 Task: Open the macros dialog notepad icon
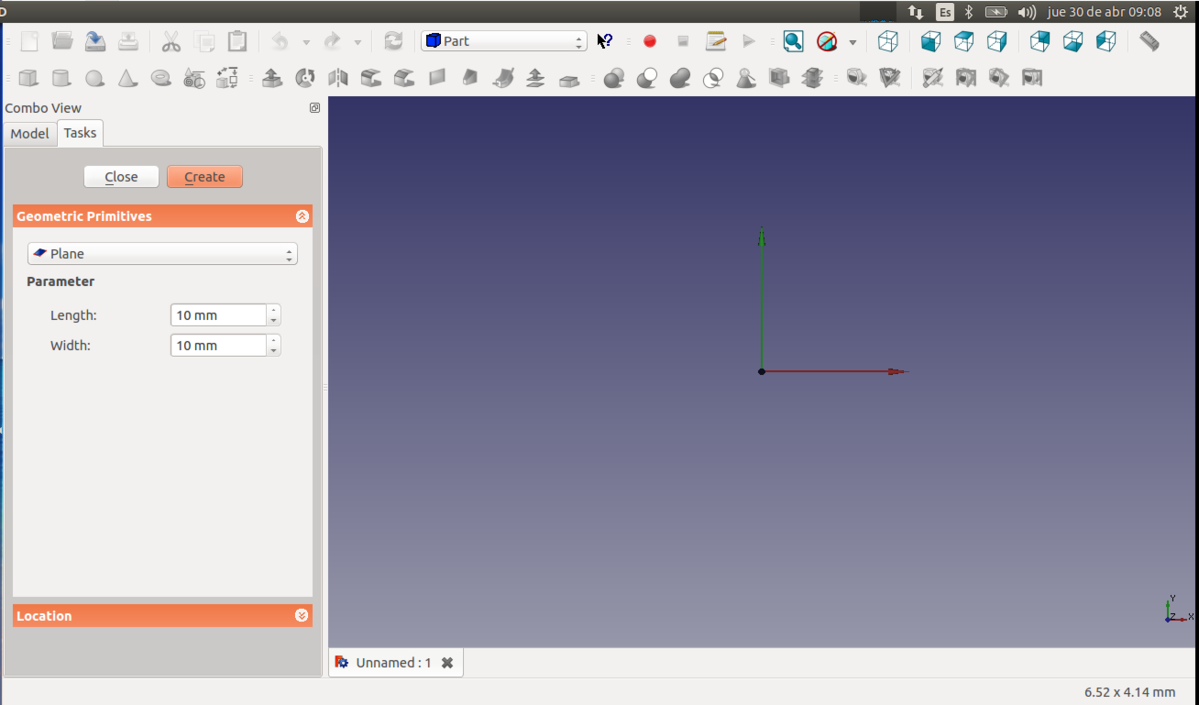pos(716,41)
